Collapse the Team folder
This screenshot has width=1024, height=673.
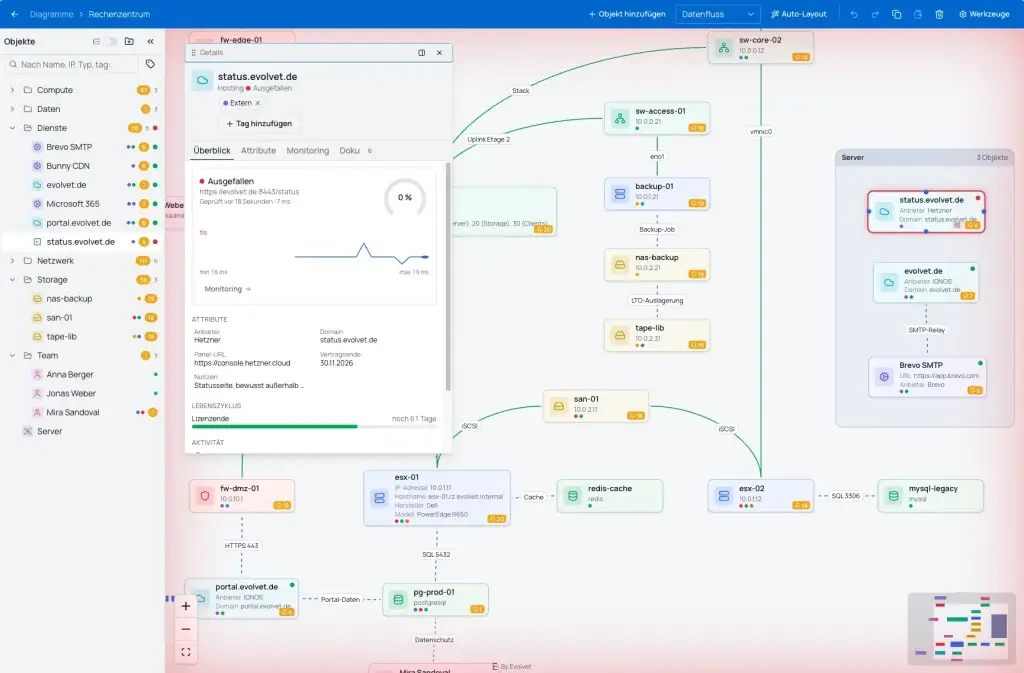(12, 355)
